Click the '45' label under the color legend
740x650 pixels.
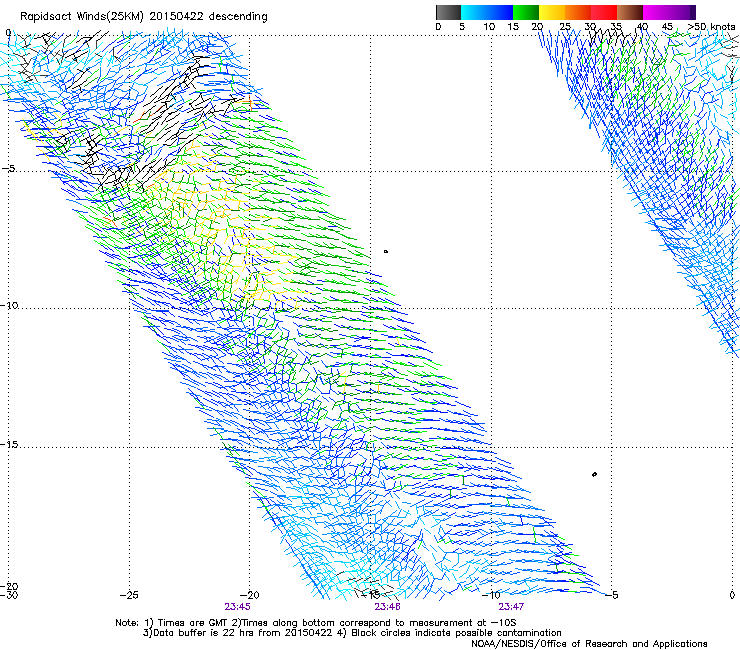point(667,27)
